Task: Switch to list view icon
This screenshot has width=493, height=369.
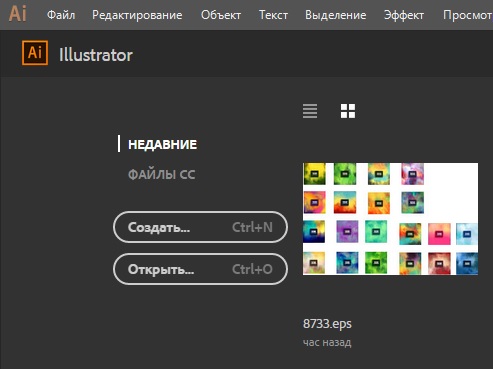Action: coord(310,111)
